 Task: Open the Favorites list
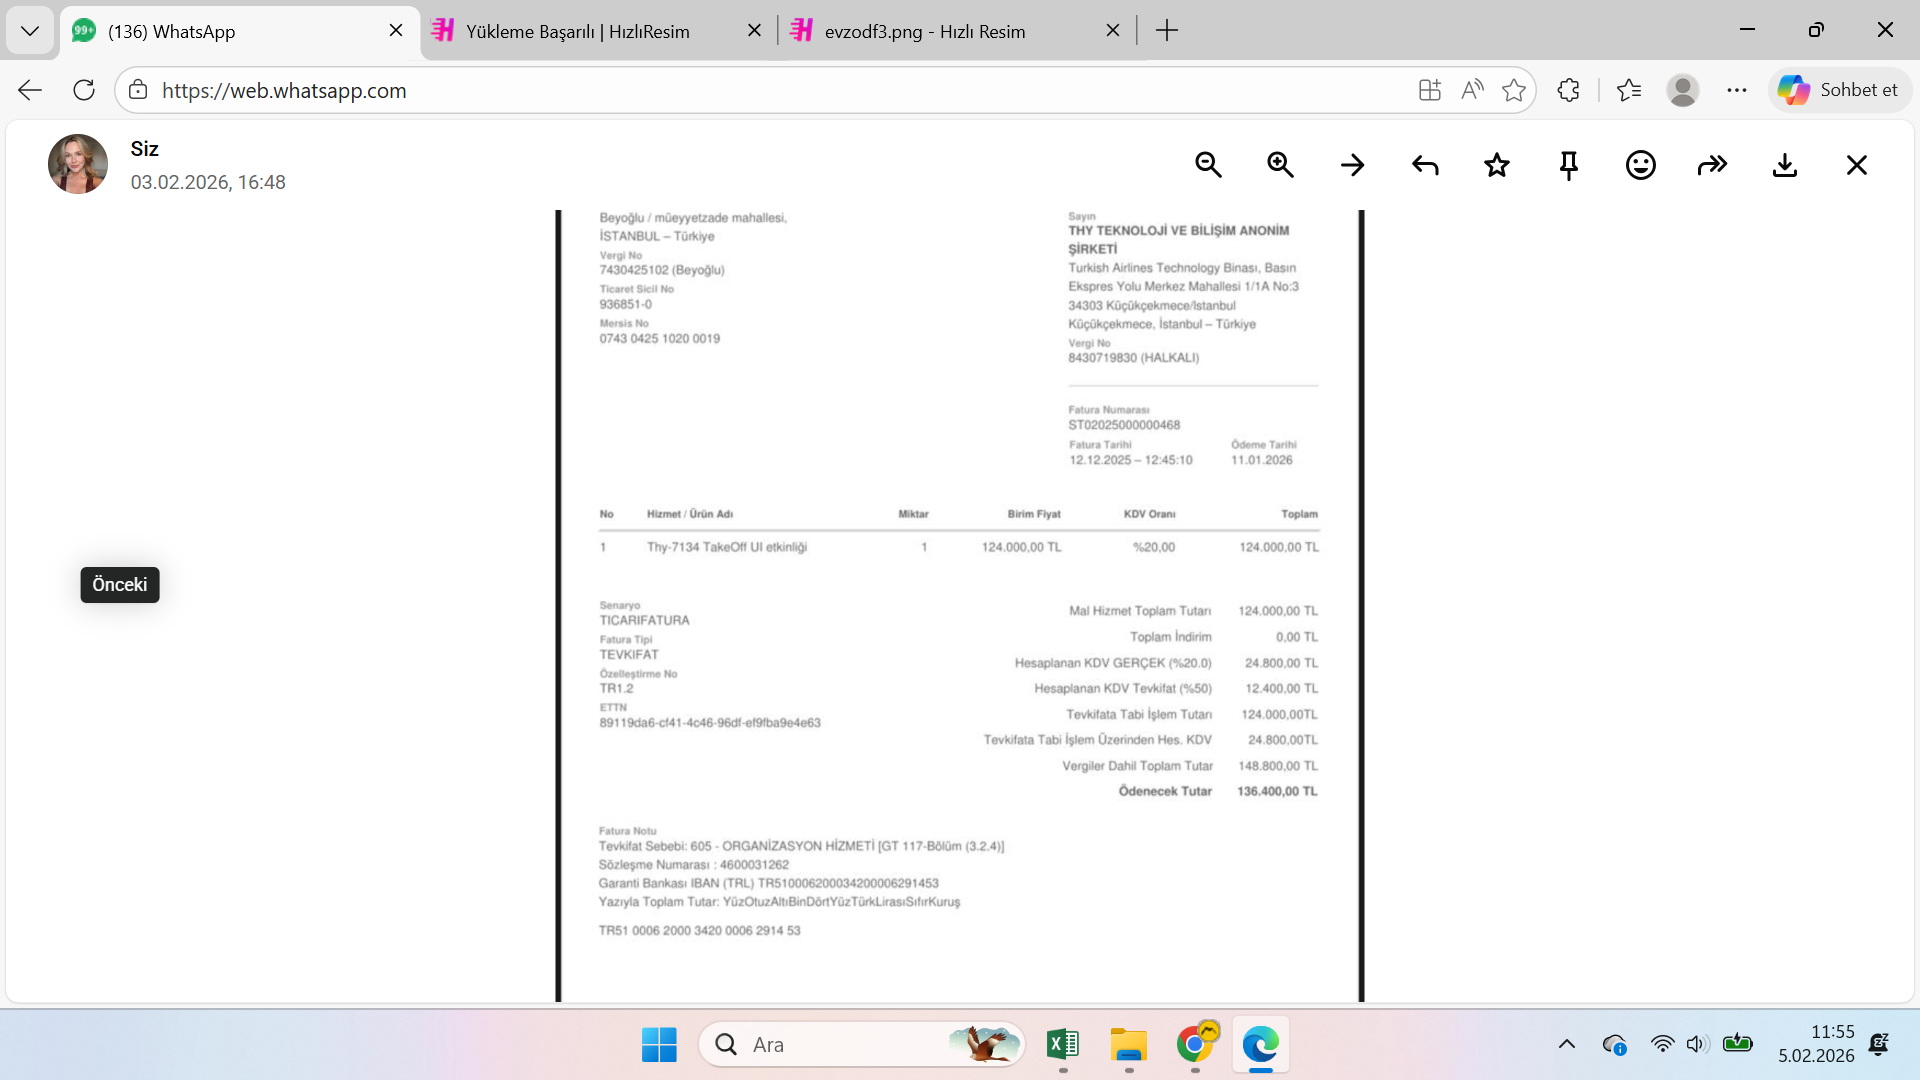1629,90
